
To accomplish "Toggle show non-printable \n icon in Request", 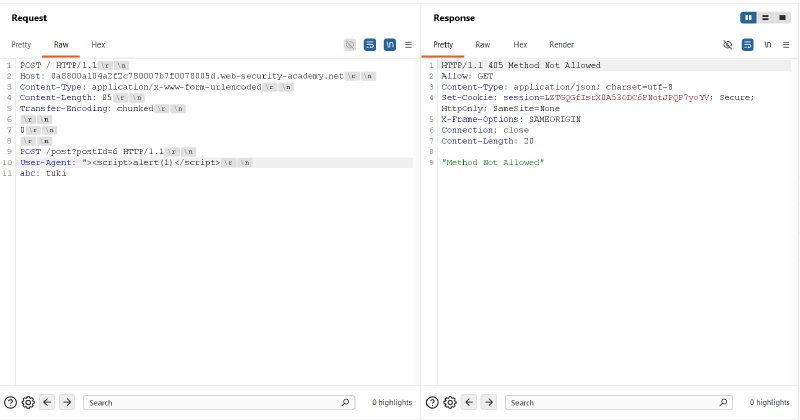I will (x=389, y=45).
